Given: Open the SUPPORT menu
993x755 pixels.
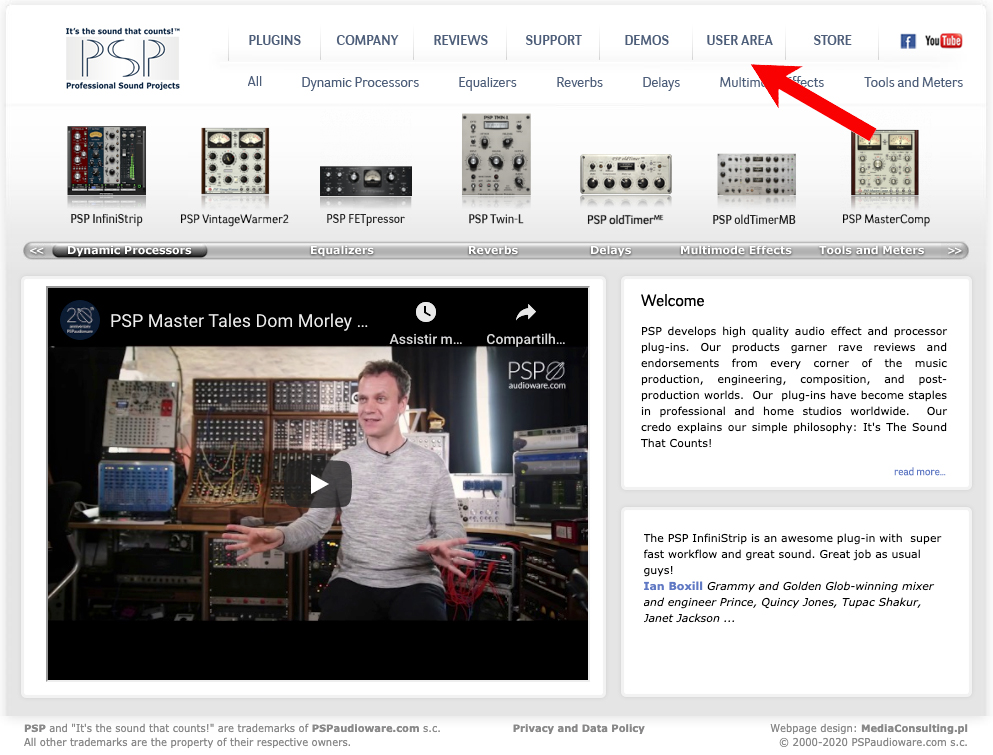Looking at the screenshot, I should [x=553, y=41].
